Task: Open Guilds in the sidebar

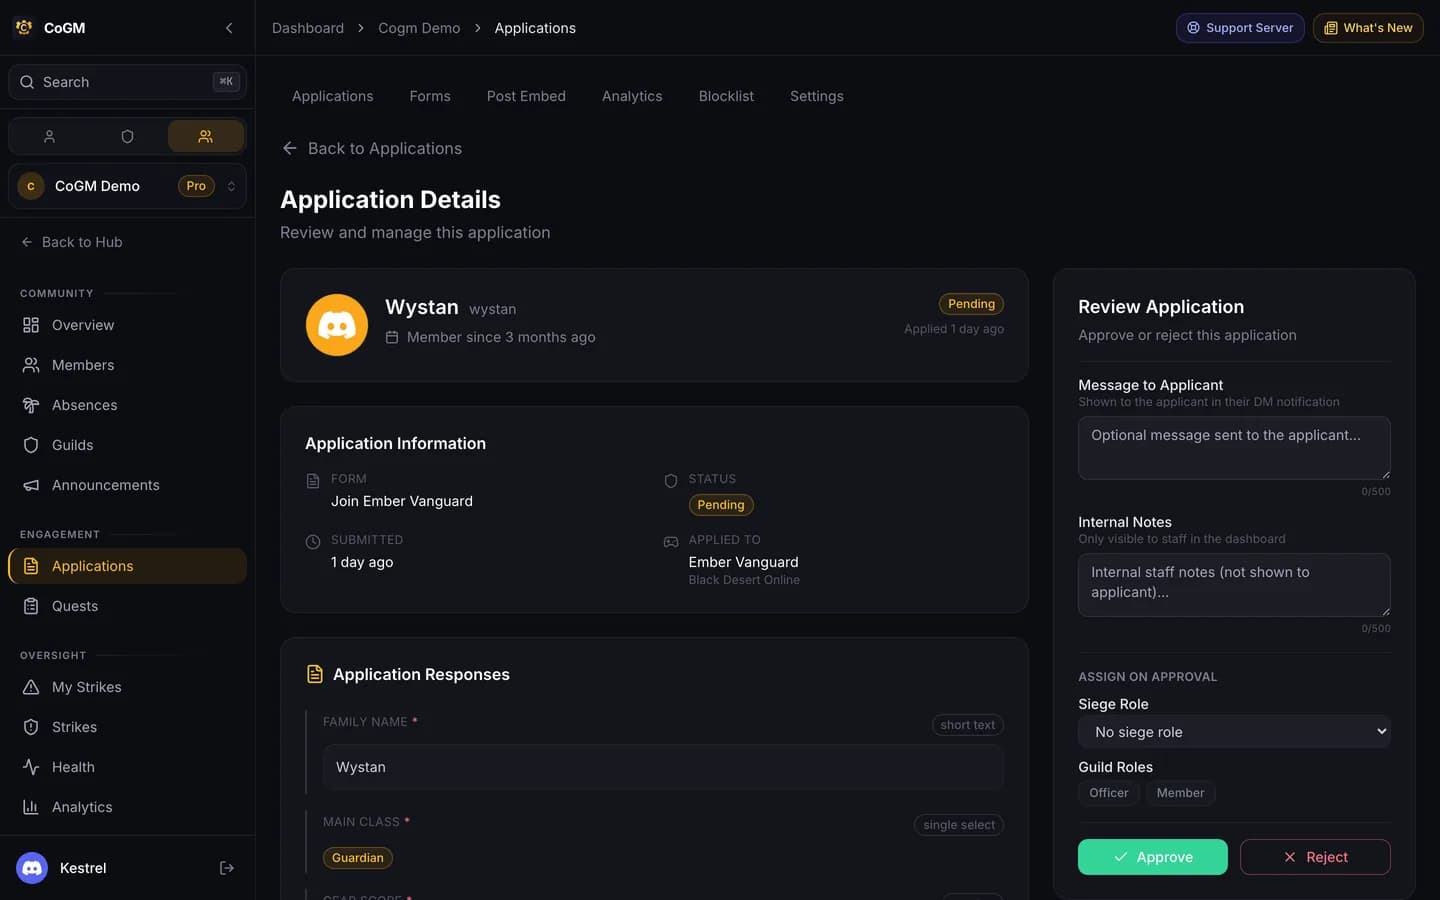Action: (x=127, y=445)
